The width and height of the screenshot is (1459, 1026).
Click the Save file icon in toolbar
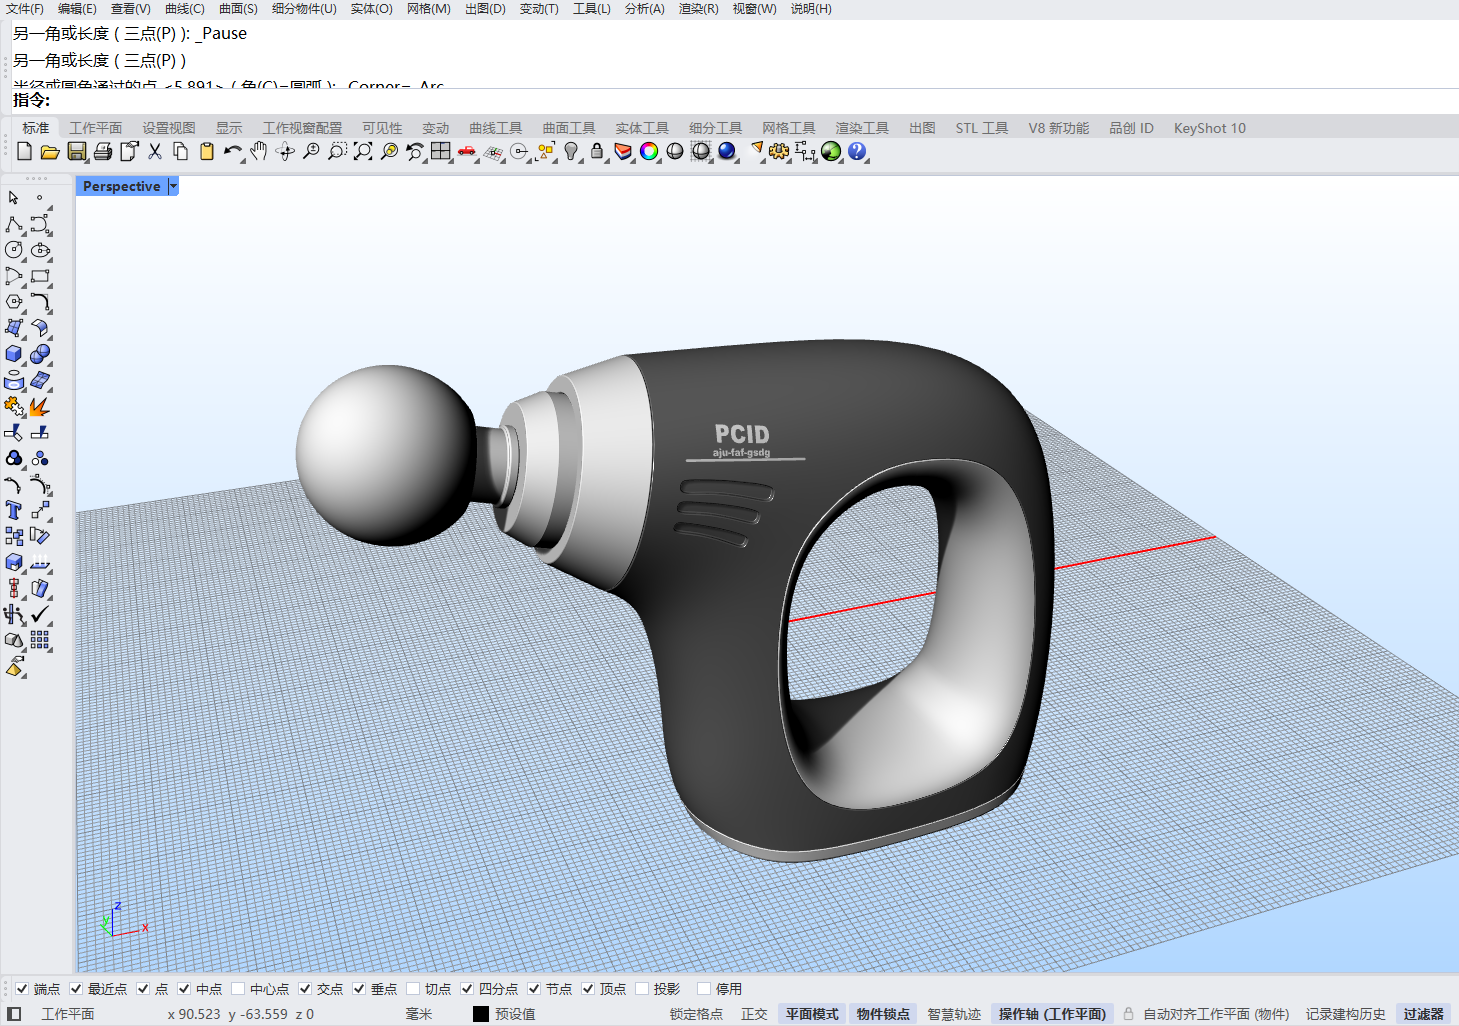[x=77, y=151]
